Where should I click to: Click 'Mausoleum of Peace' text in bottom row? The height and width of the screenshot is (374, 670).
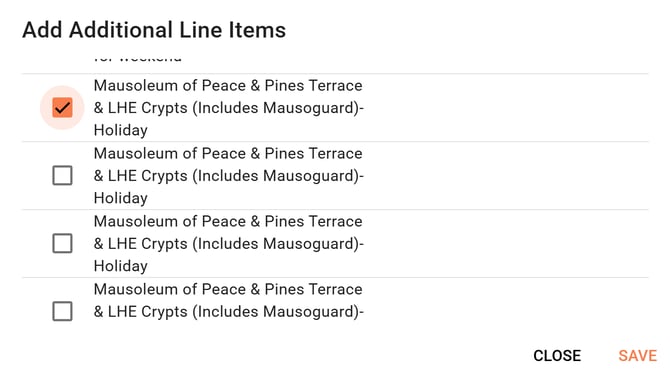tap(170, 289)
